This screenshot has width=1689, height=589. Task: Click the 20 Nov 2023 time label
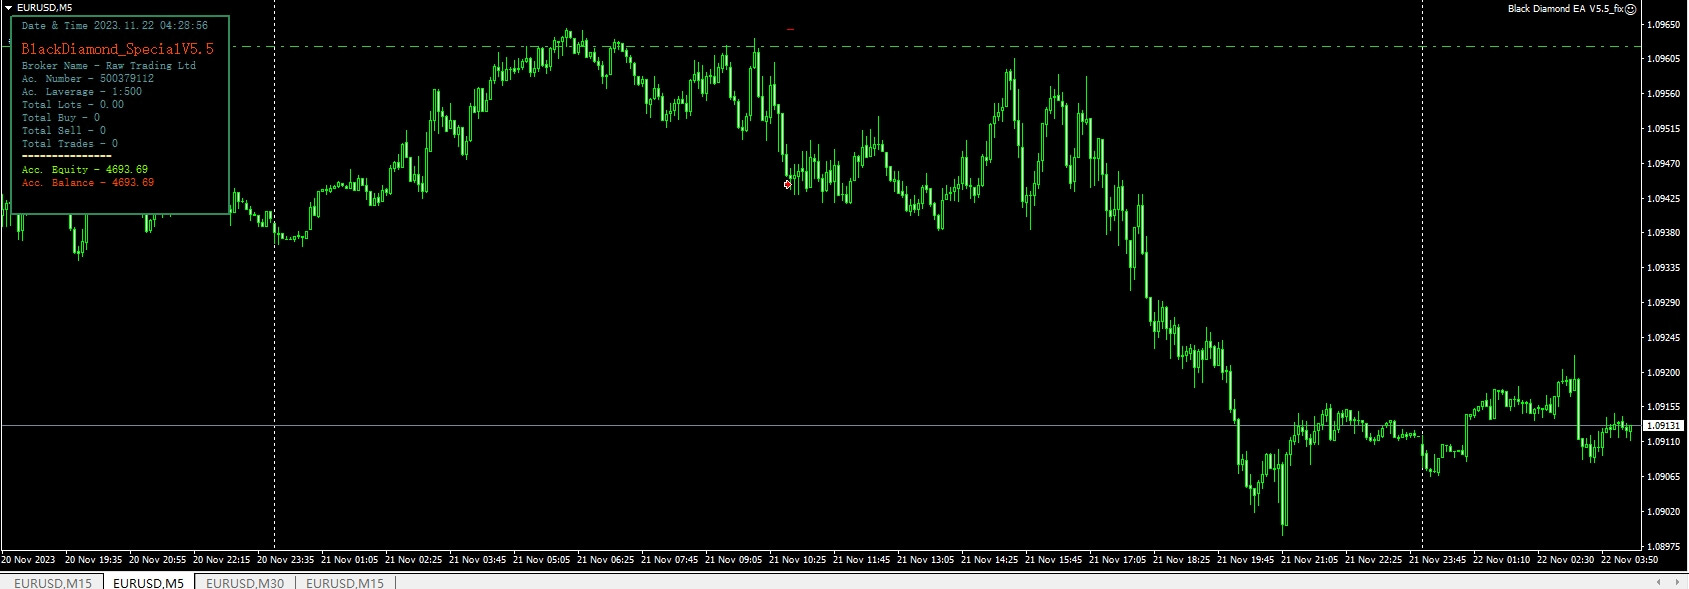tap(28, 560)
